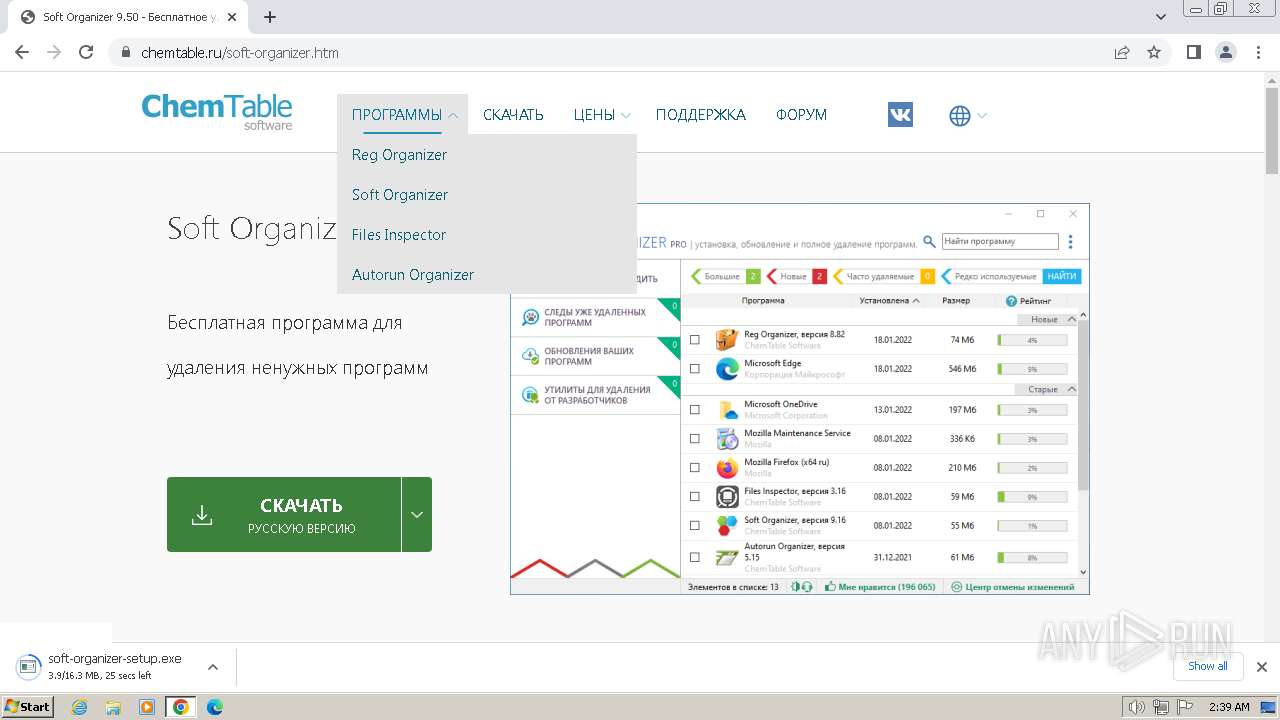The image size is (1280, 720).
Task: Open download button version dropdown arrow
Action: 417,515
